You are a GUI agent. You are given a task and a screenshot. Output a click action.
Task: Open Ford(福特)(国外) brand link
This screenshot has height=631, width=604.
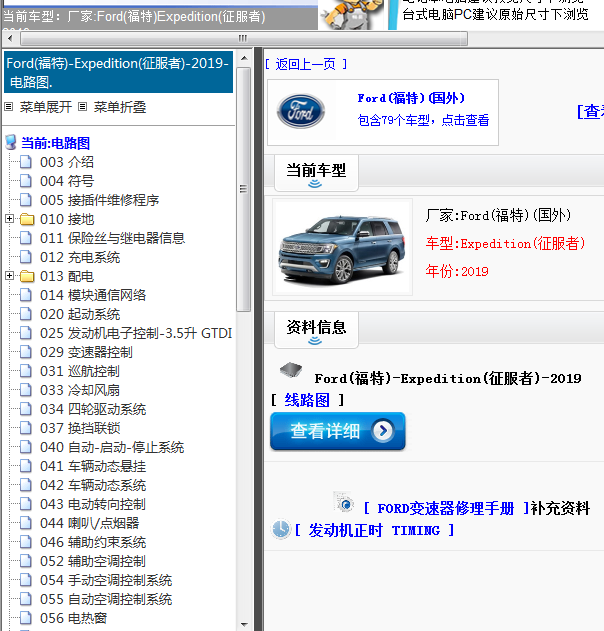[x=411, y=98]
